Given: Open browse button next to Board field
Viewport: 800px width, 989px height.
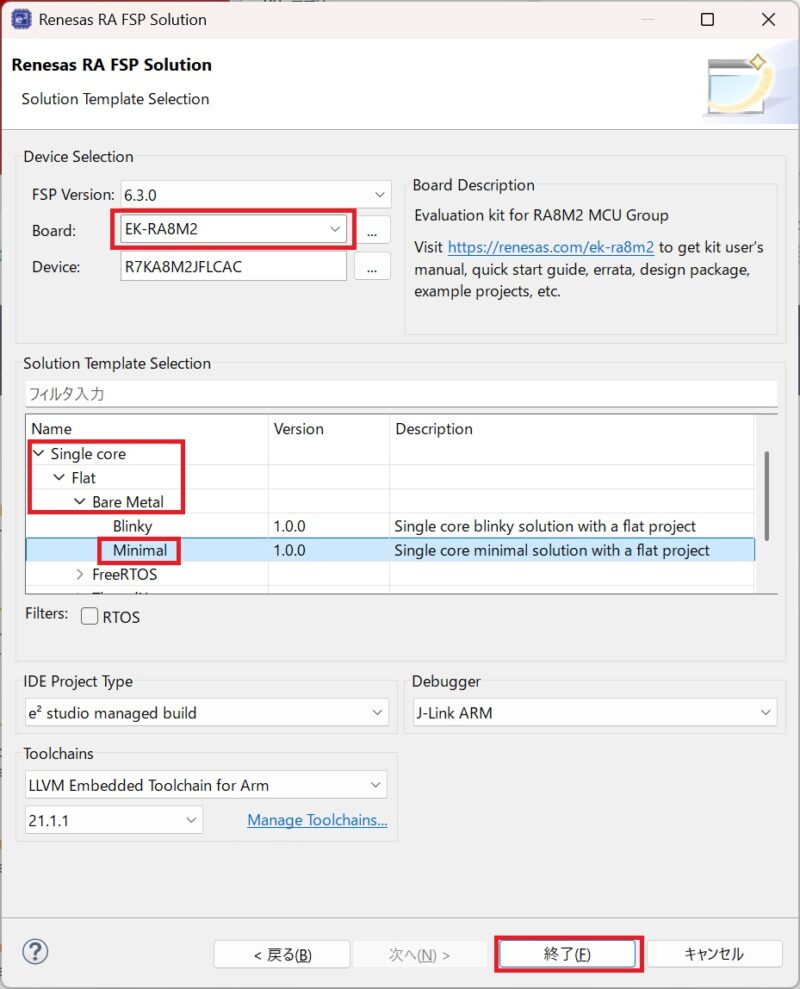Looking at the screenshot, I should pos(372,230).
